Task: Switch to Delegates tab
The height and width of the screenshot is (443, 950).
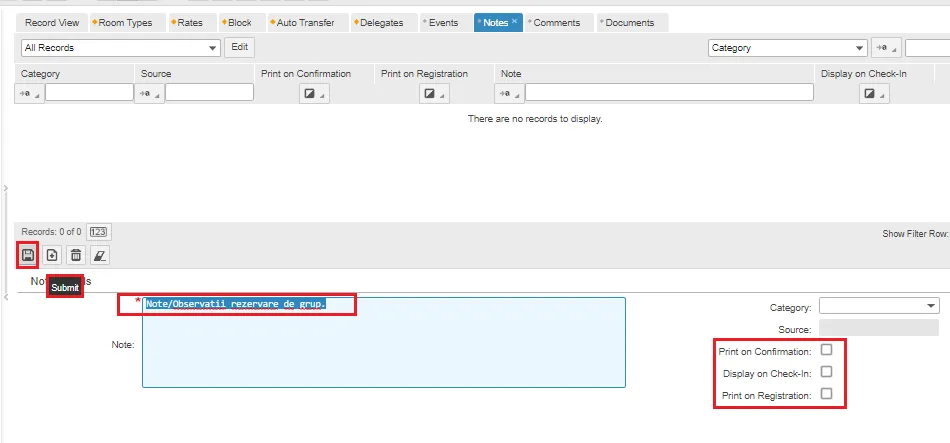Action: [382, 22]
